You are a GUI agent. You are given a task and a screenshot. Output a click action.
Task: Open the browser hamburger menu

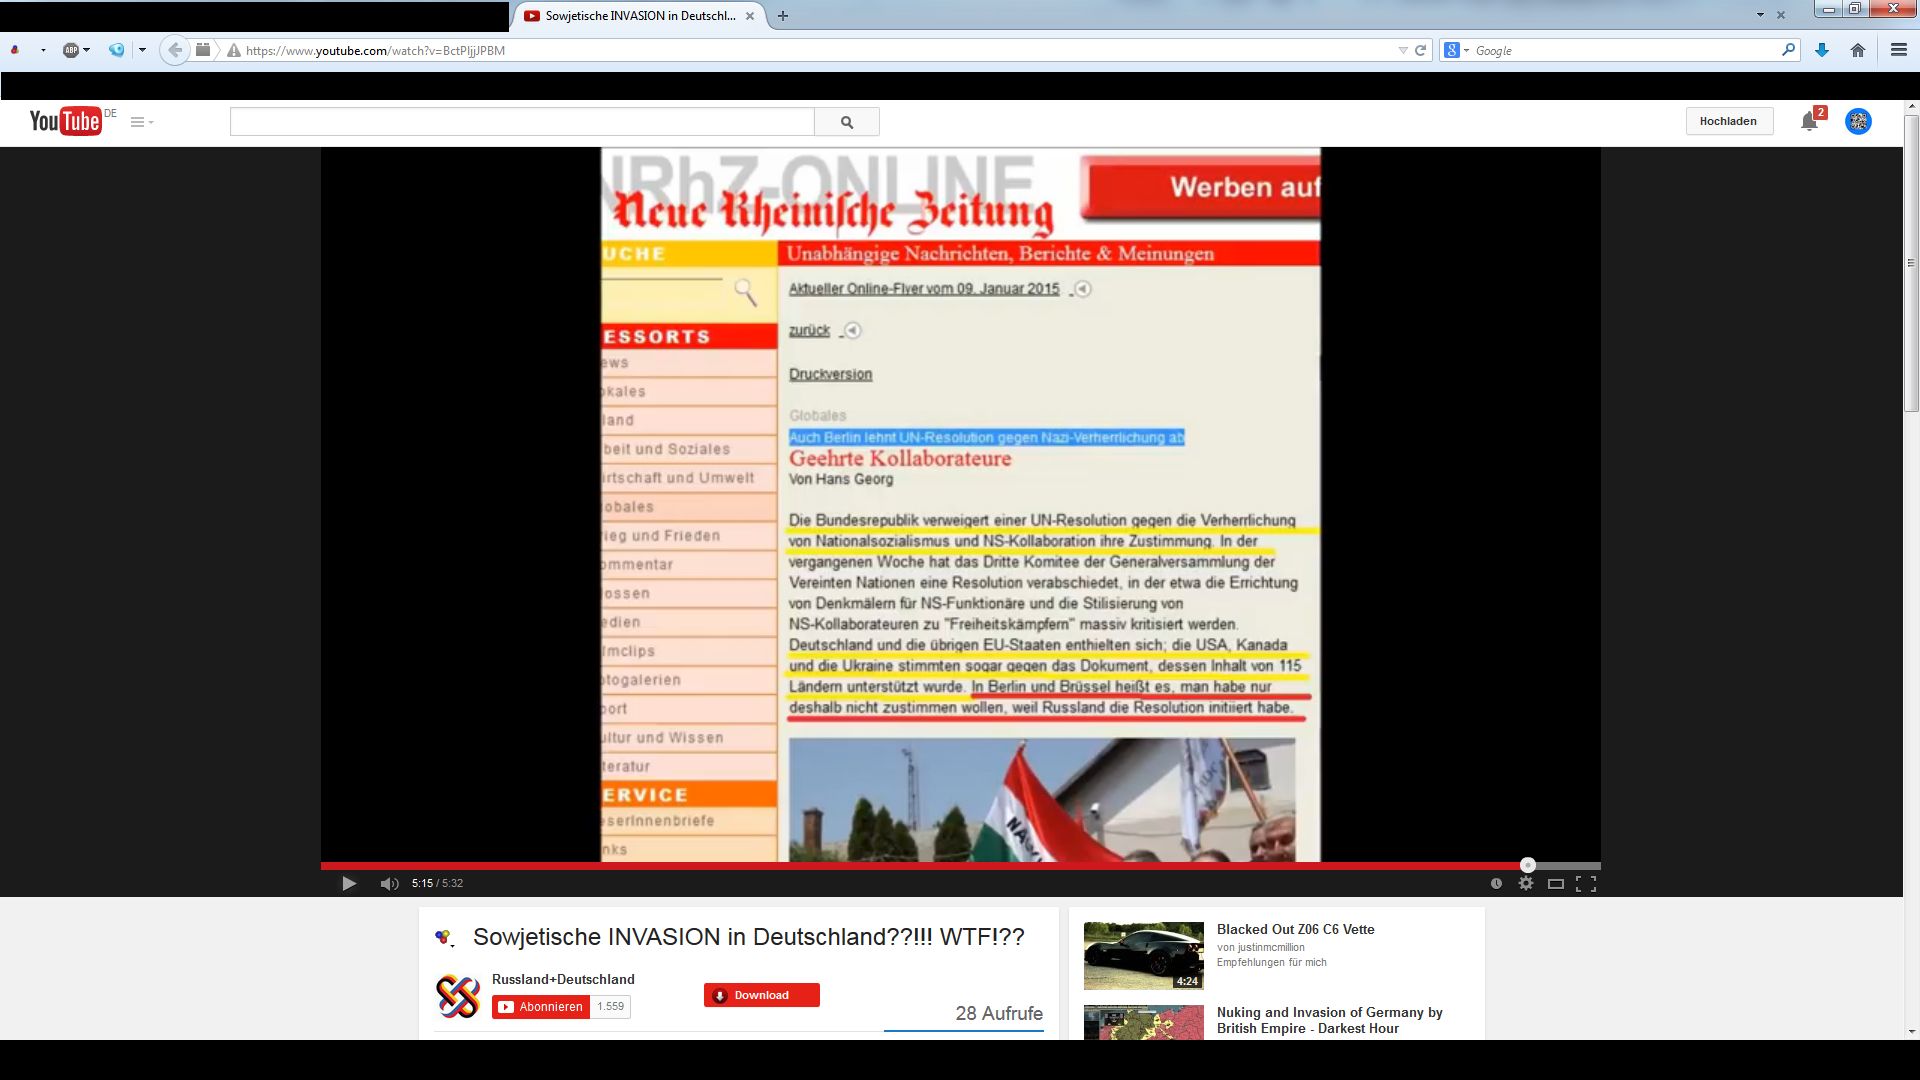[1898, 50]
